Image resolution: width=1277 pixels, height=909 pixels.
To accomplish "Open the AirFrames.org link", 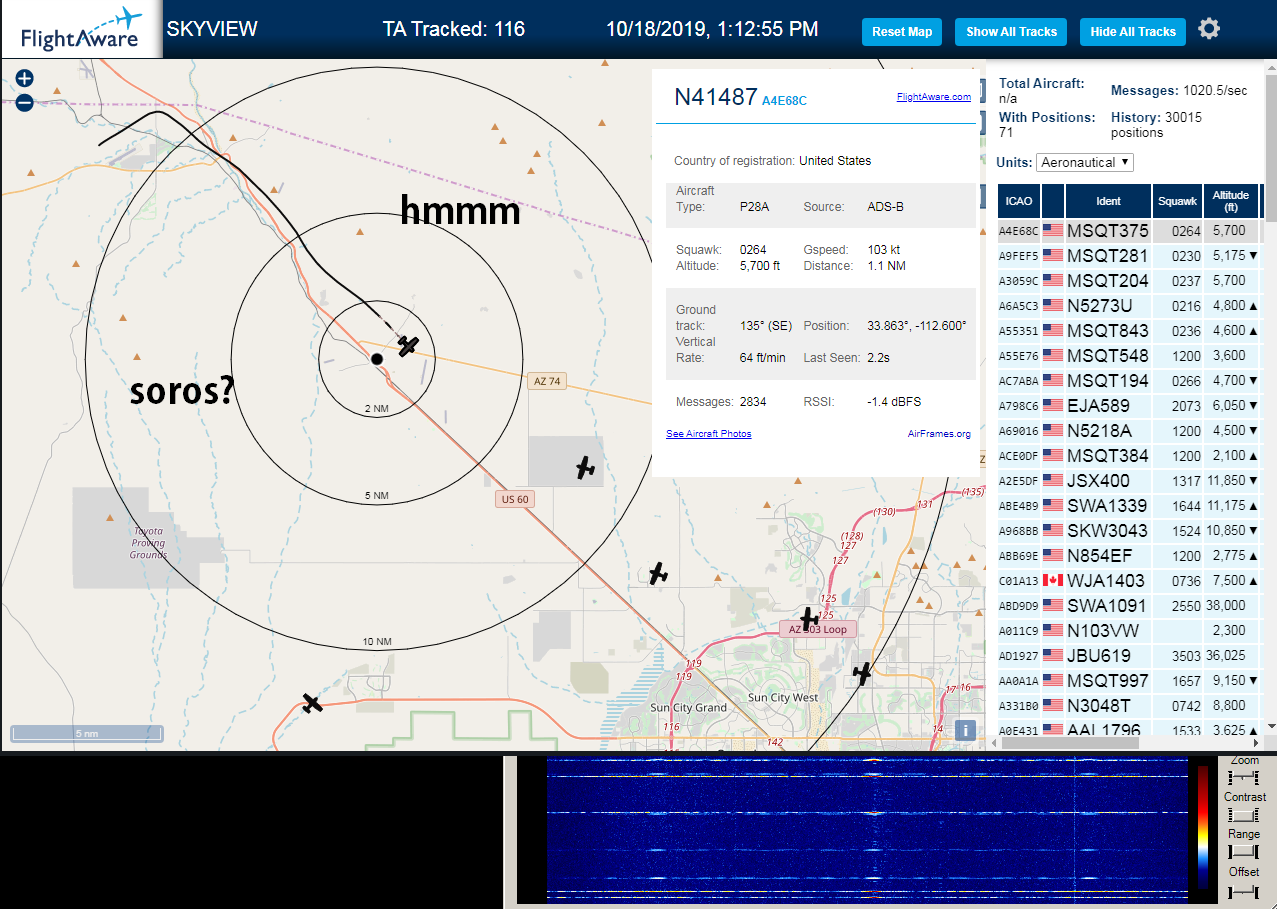I will point(939,434).
